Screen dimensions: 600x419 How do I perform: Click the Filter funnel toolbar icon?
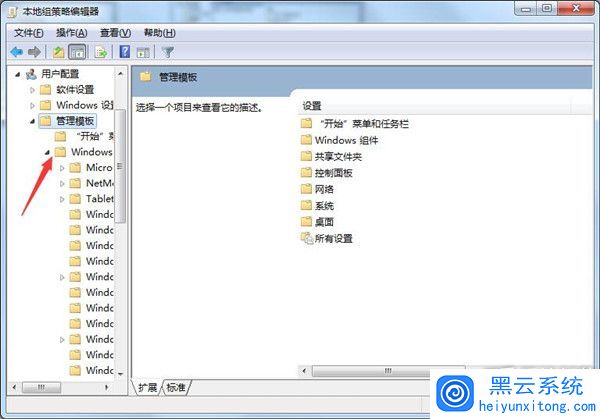click(x=168, y=52)
